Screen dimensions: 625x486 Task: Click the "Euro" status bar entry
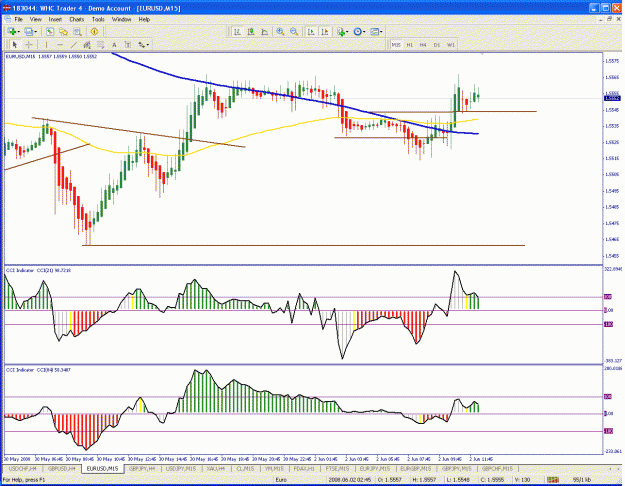click(x=281, y=480)
